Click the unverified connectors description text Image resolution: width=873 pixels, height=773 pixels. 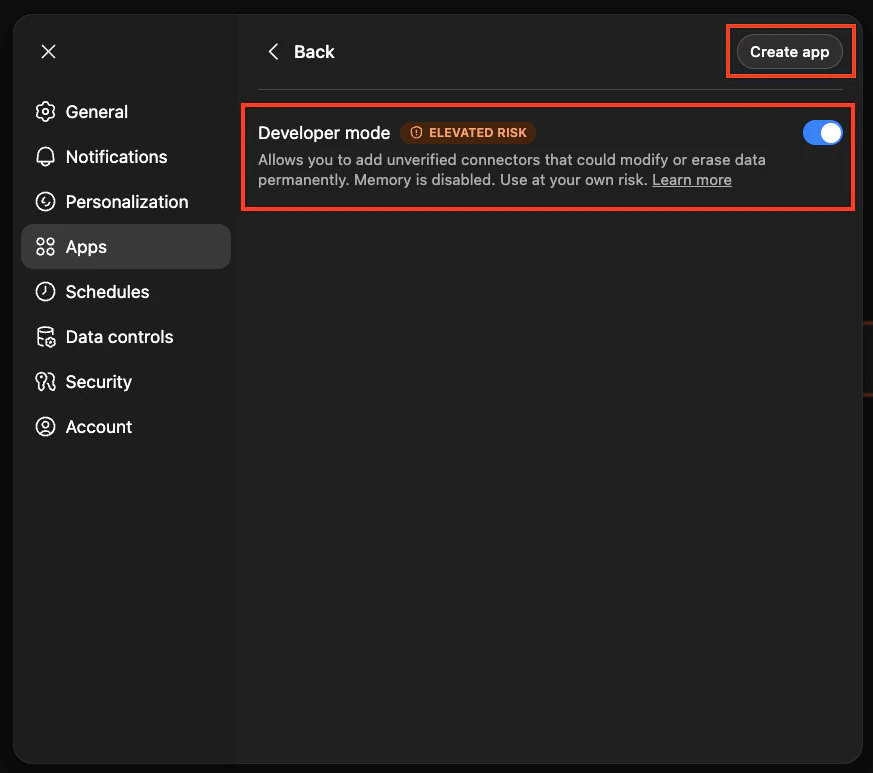[512, 170]
